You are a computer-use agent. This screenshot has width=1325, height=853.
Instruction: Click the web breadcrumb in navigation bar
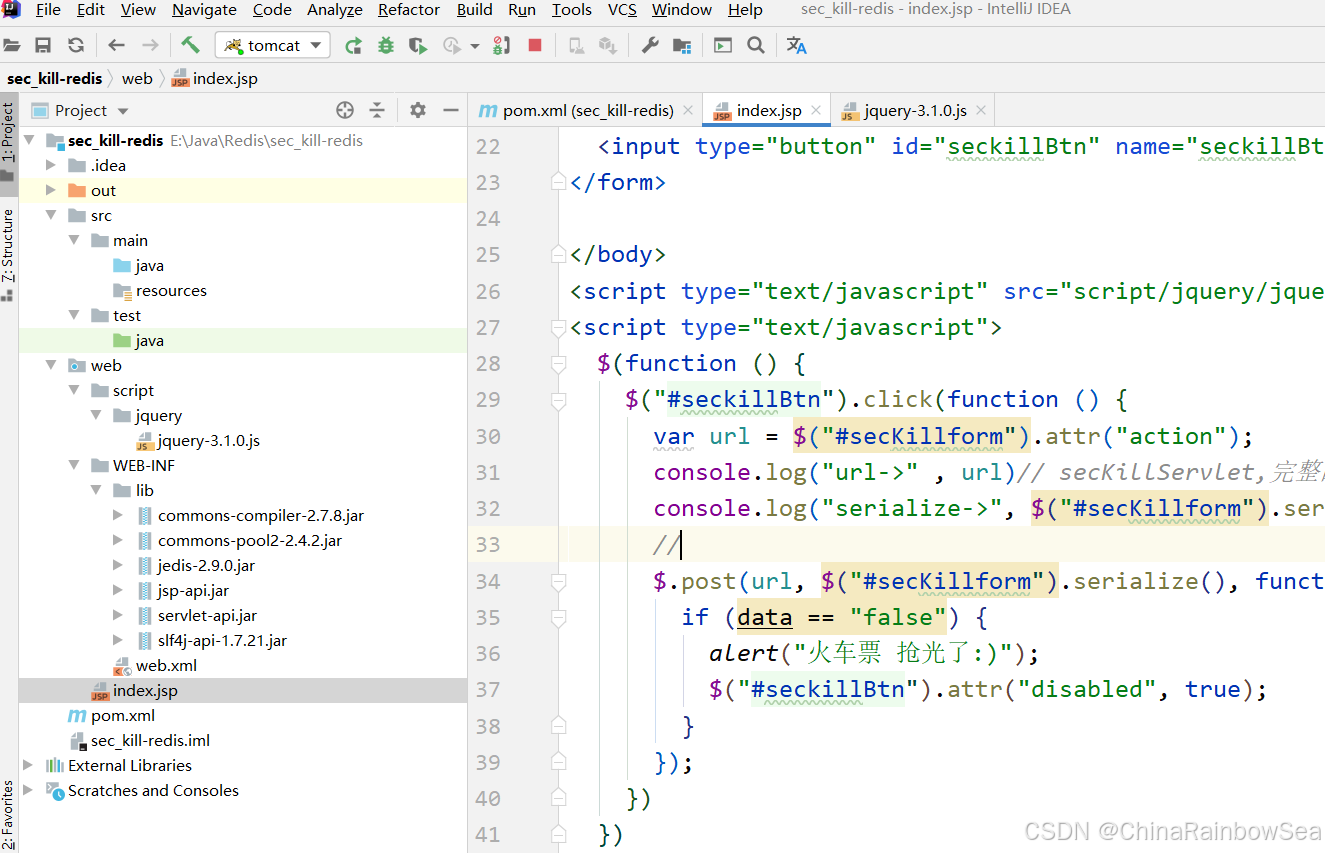pos(137,78)
